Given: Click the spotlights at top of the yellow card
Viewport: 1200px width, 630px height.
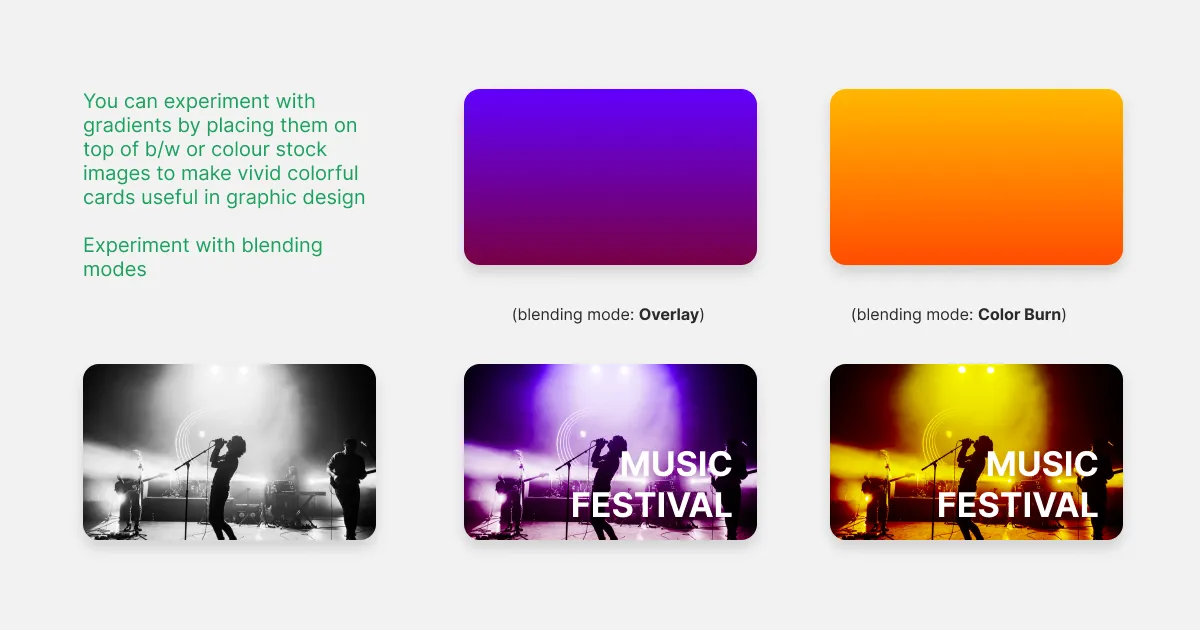Looking at the screenshot, I should tap(975, 371).
